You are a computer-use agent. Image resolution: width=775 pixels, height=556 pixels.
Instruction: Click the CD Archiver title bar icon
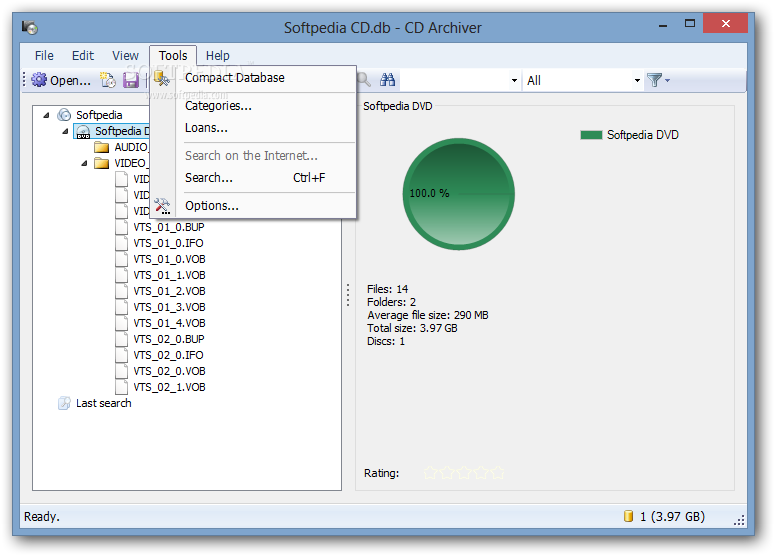click(30, 27)
